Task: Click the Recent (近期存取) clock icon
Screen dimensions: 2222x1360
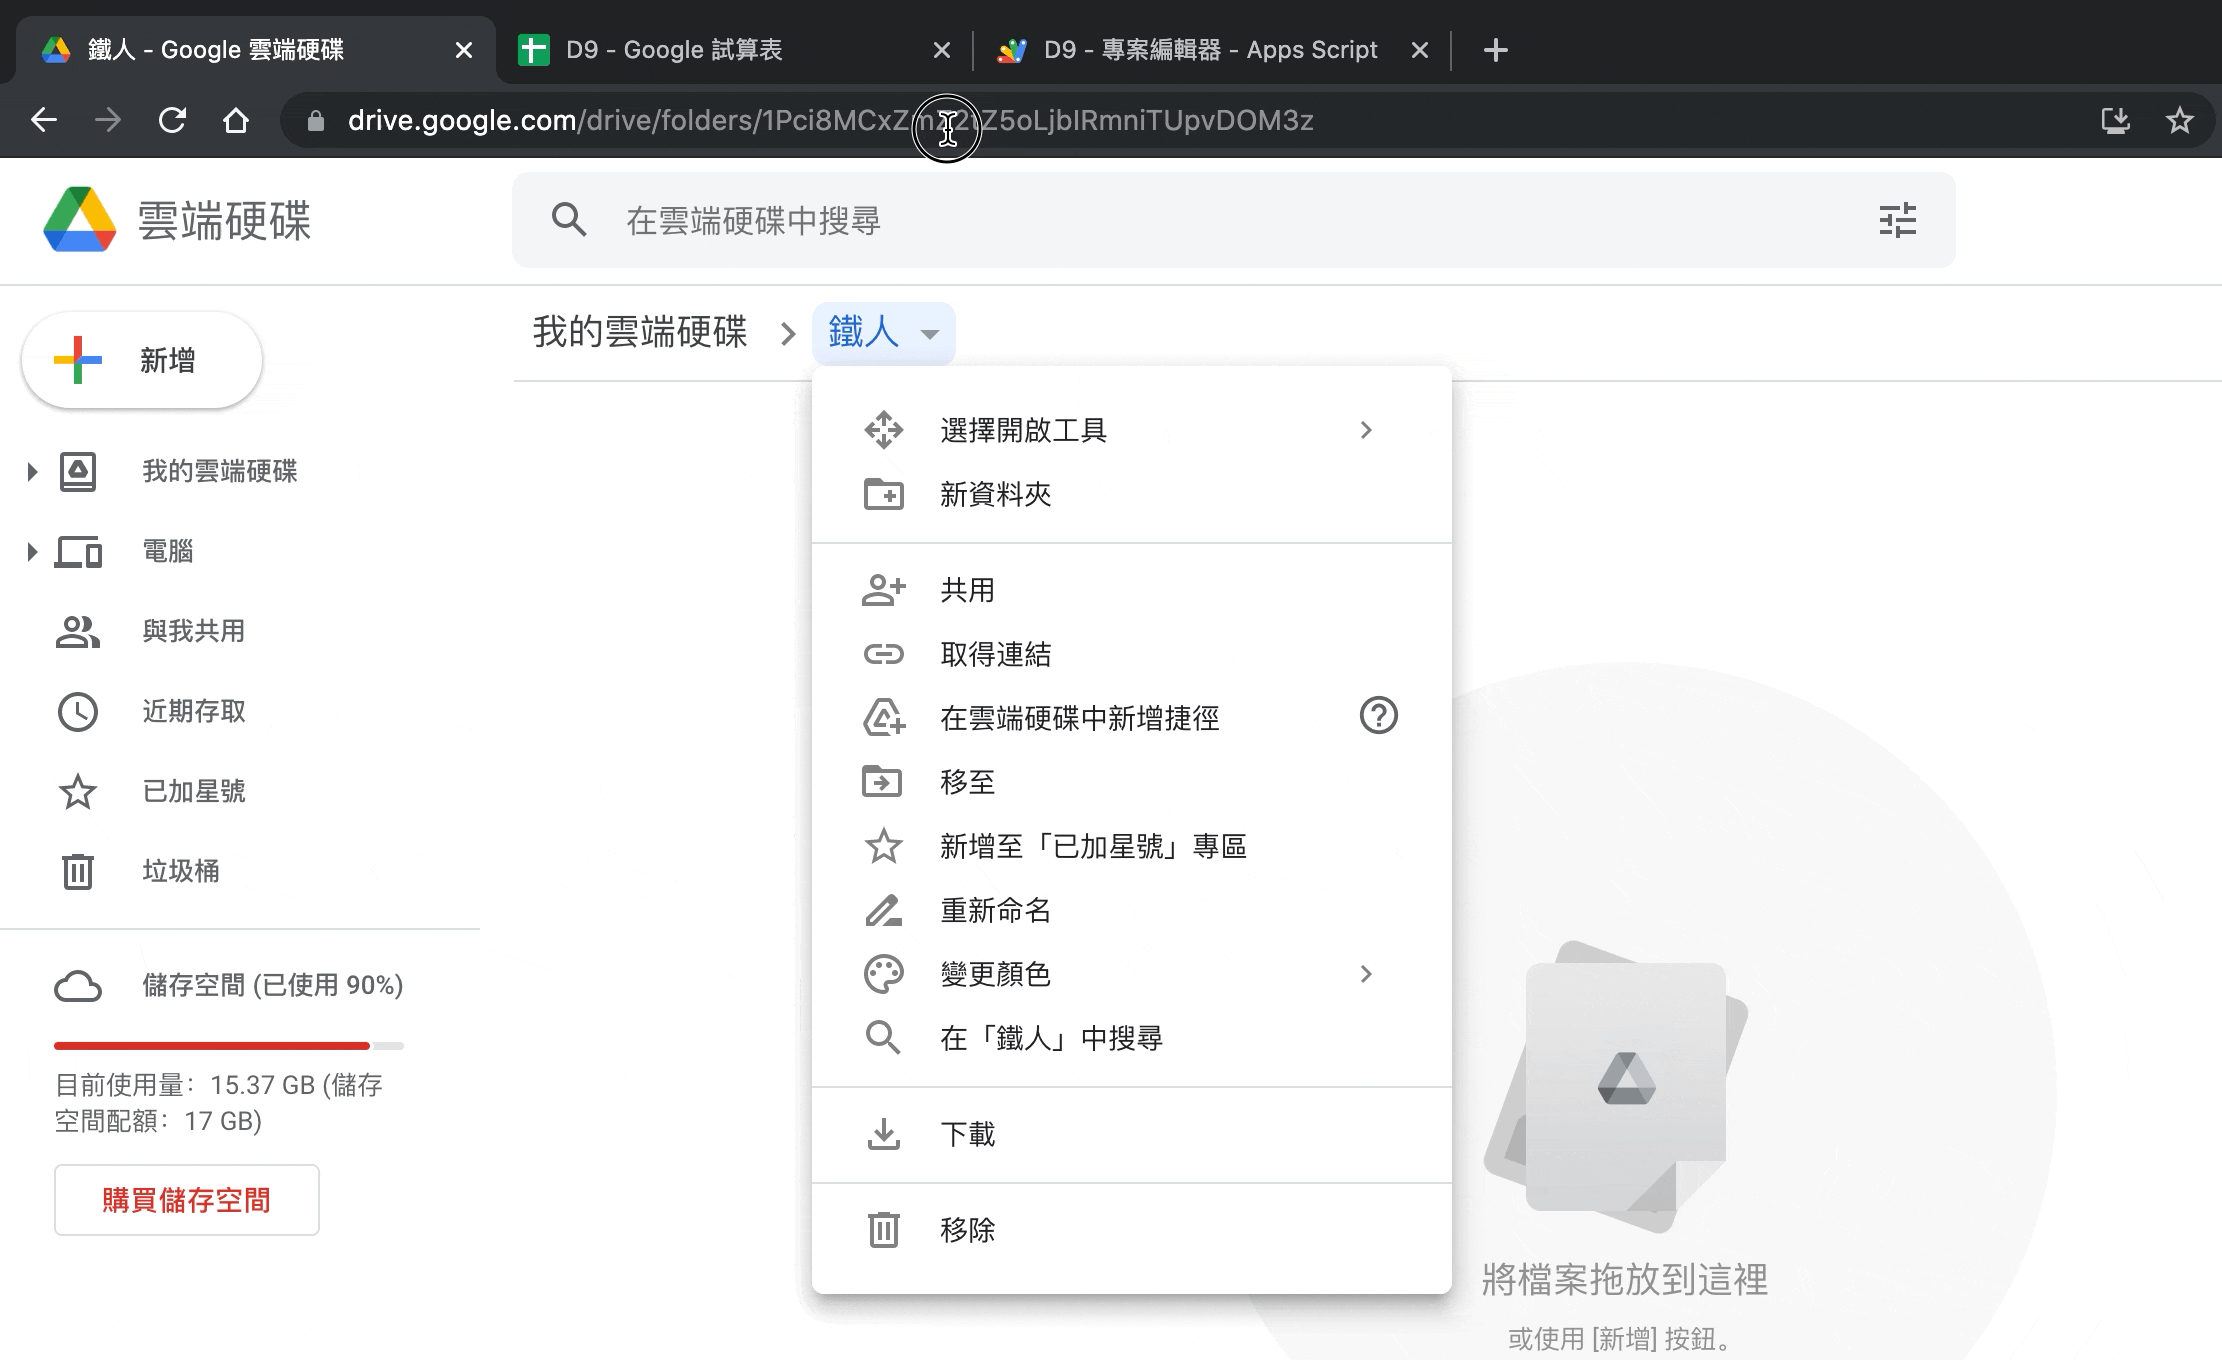Action: [x=78, y=711]
